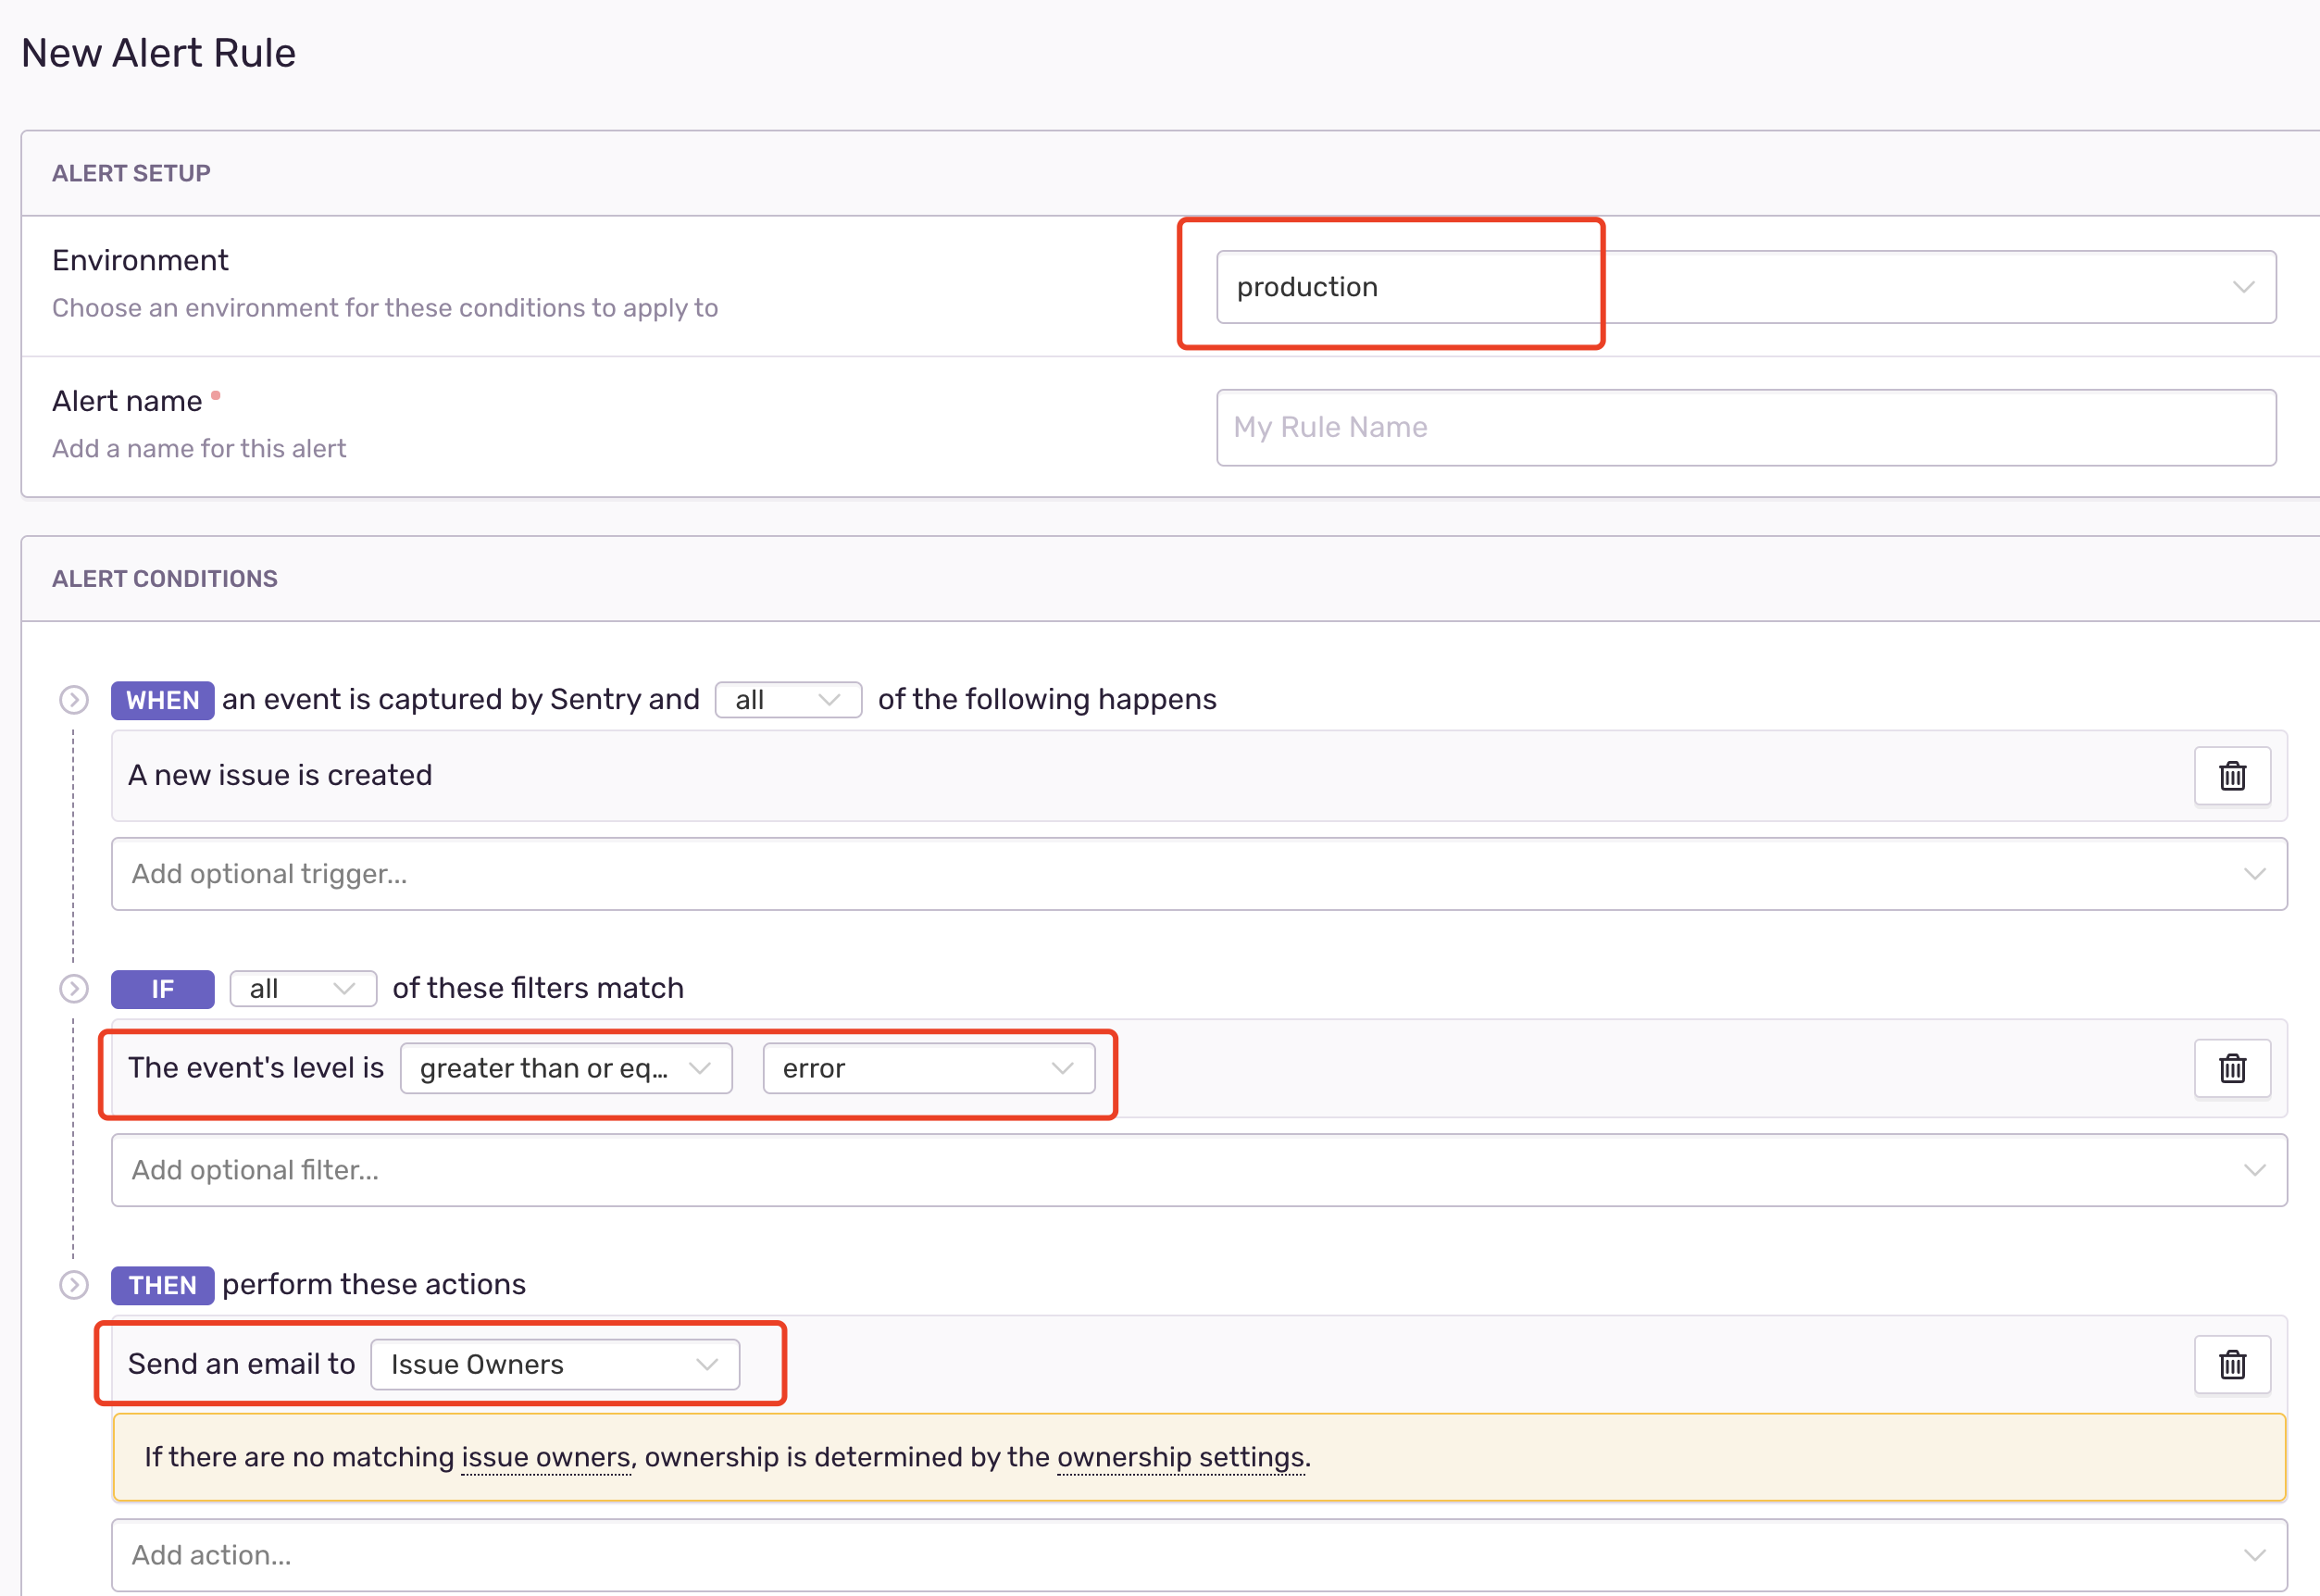Screen dimensions: 2320x1596
Task: Open the "error" severity level dropdown
Action: [929, 1068]
